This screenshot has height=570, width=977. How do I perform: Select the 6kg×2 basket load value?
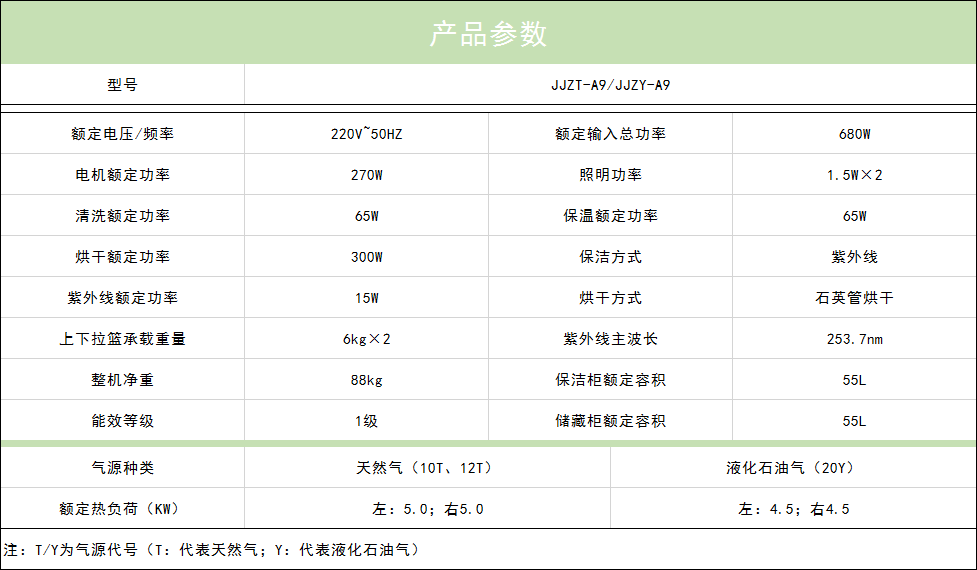[x=366, y=339]
